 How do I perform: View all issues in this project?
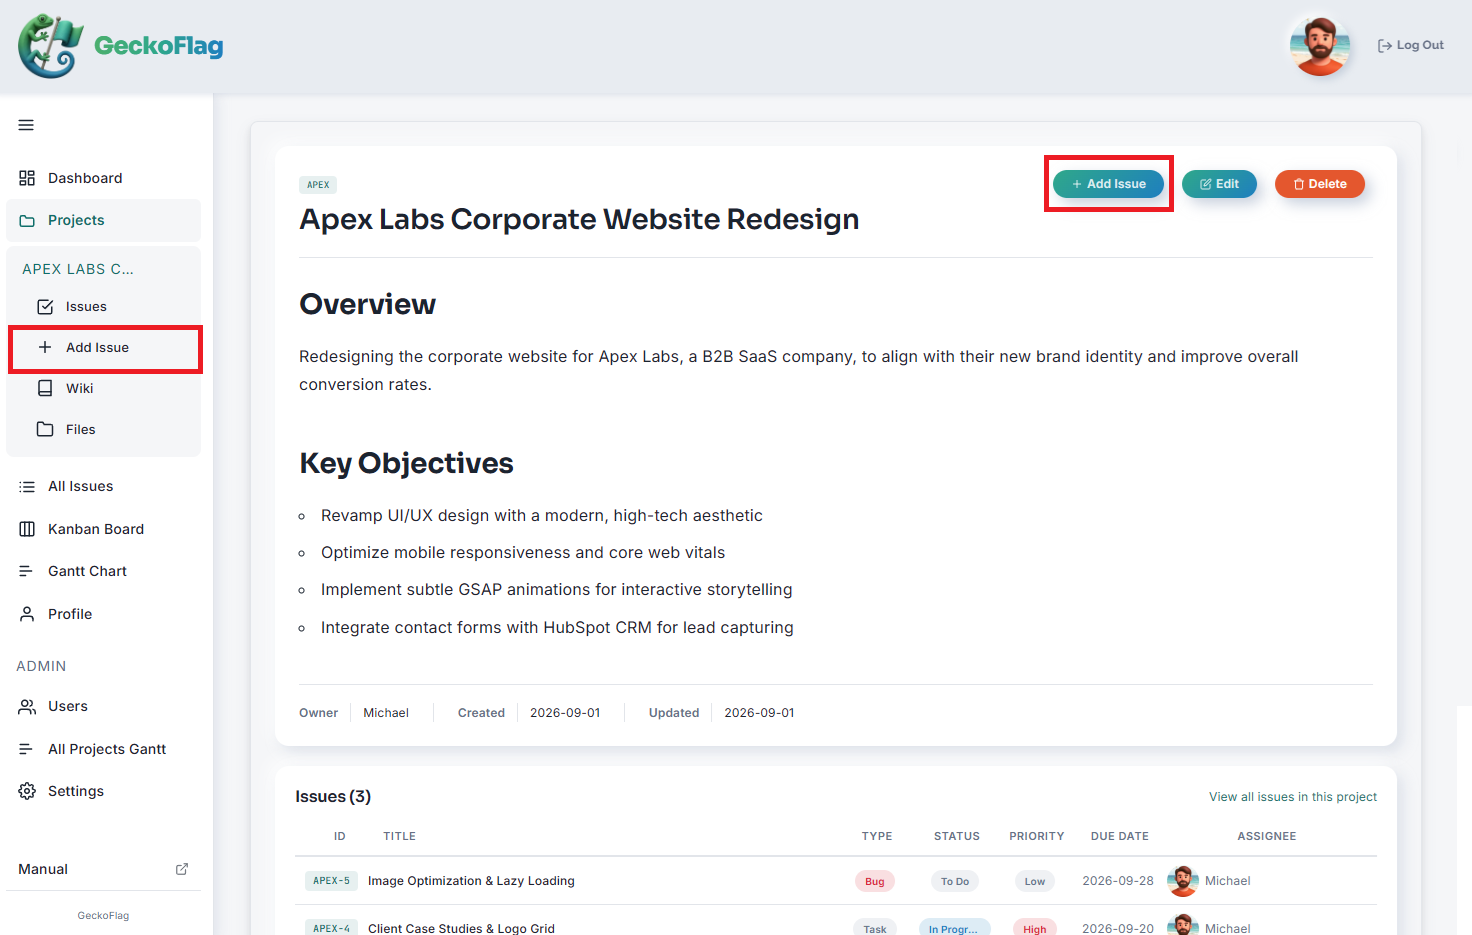click(x=1293, y=797)
